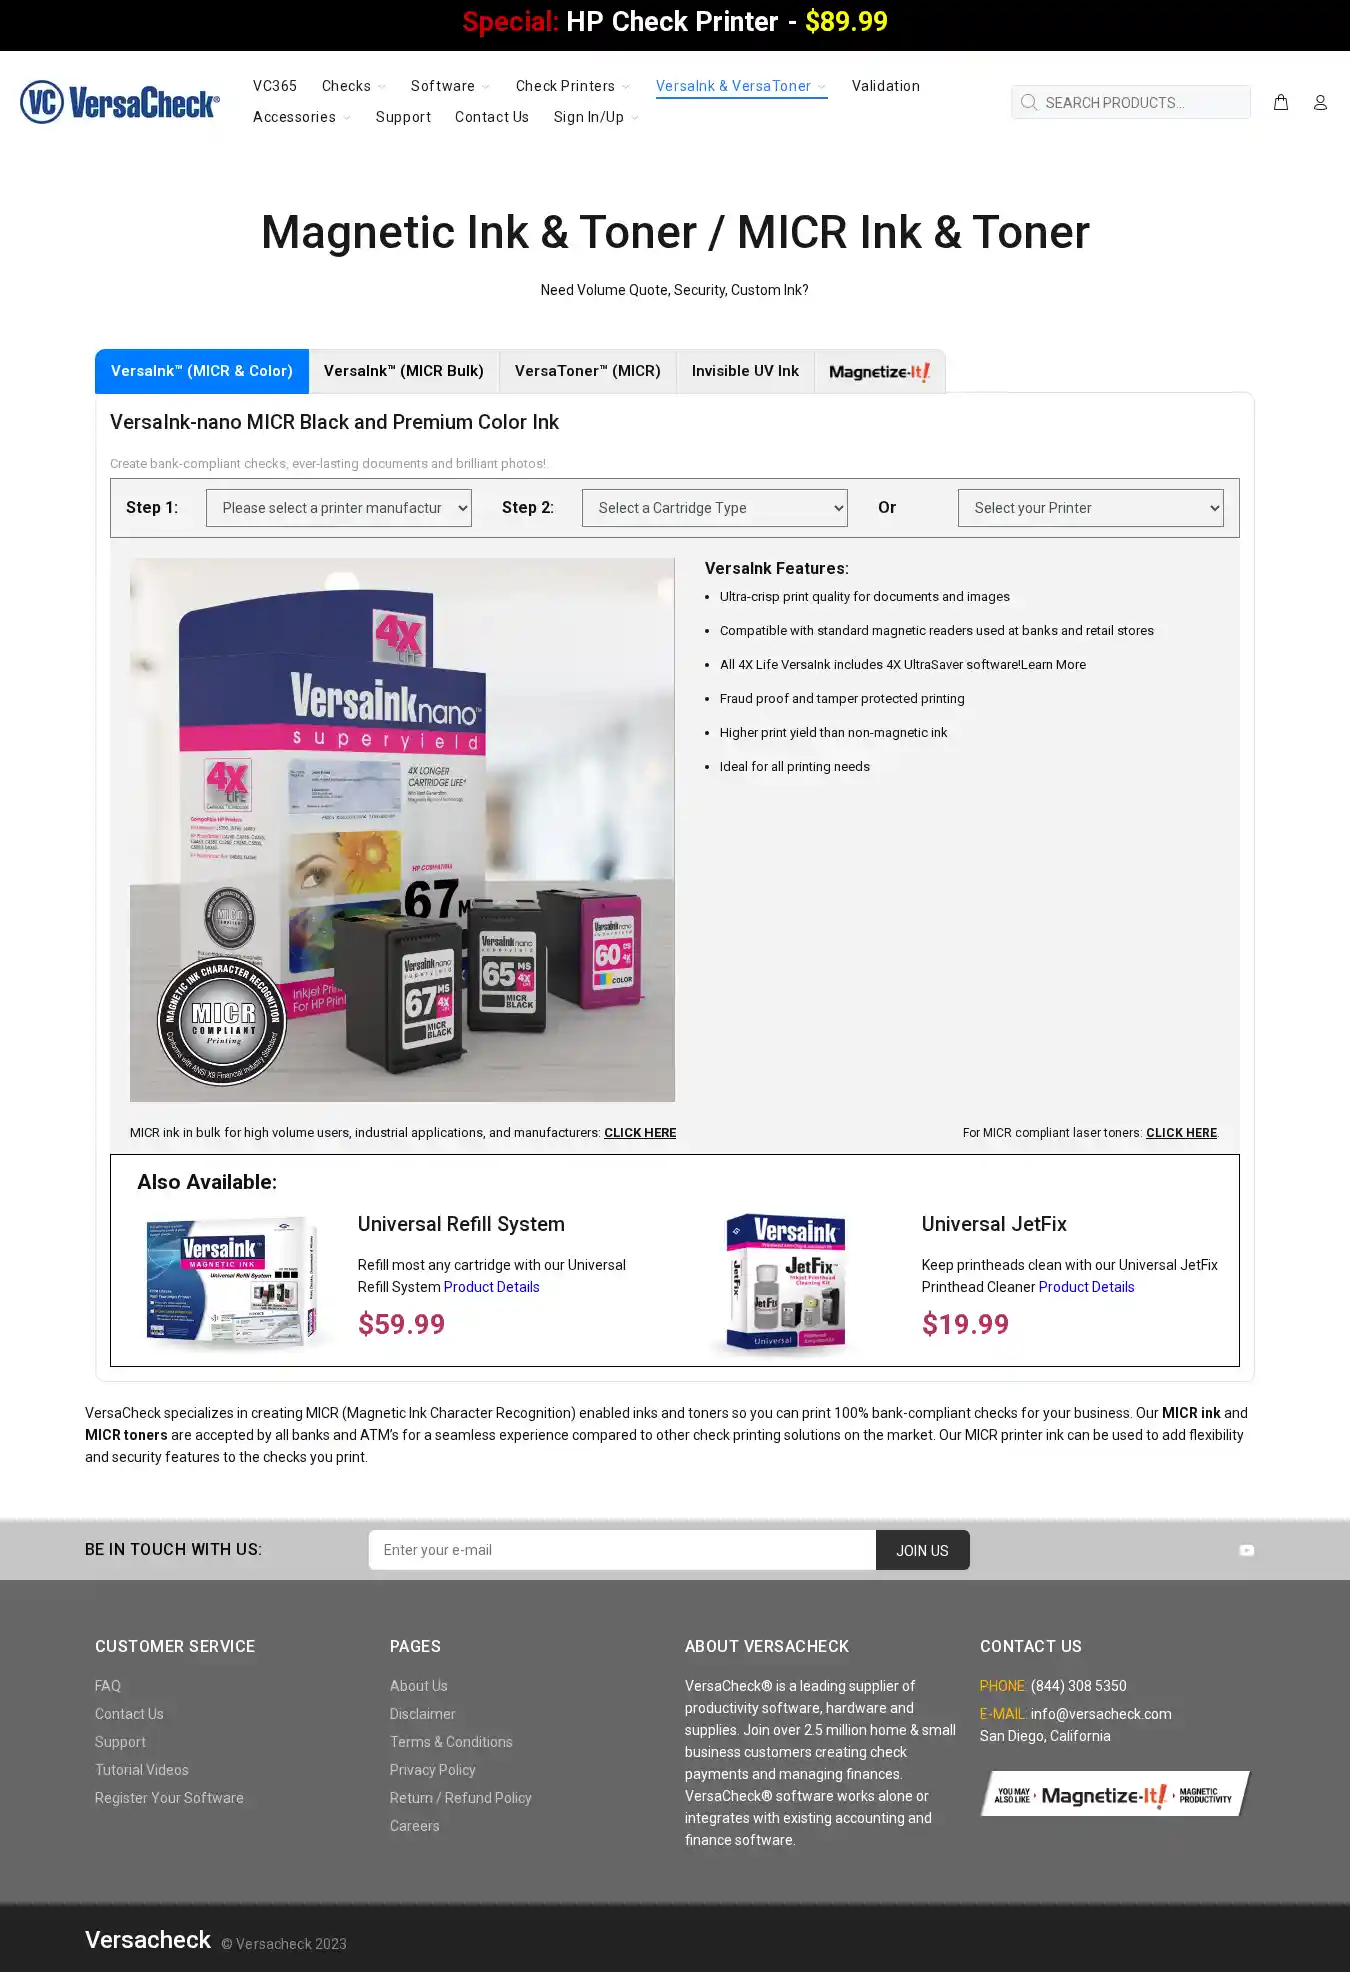Open the Universal JetFix product image

point(787,1283)
